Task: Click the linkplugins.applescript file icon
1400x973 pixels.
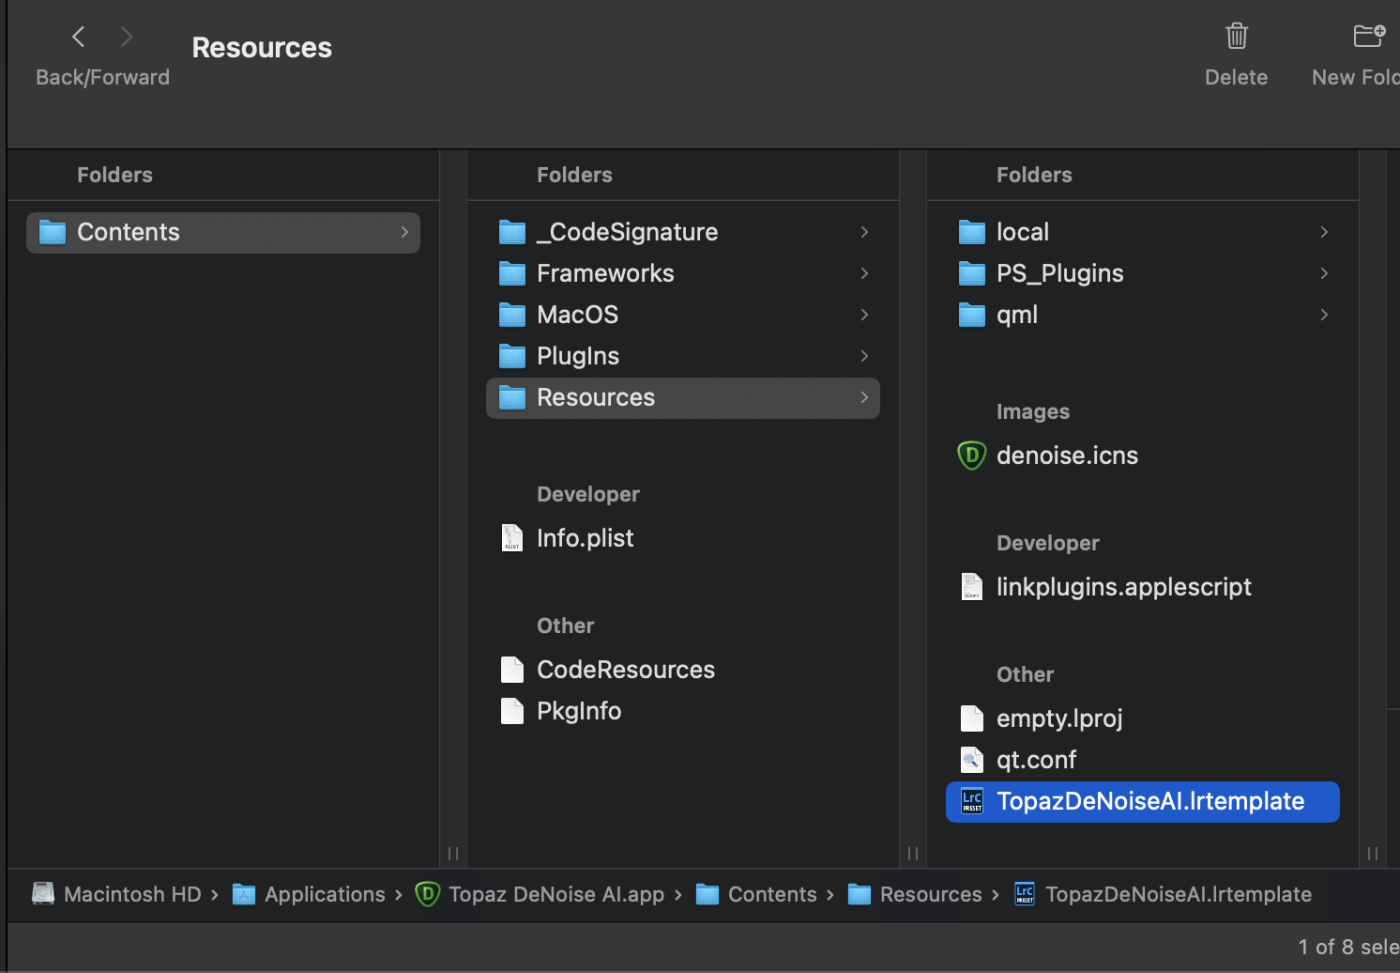Action: pos(972,587)
